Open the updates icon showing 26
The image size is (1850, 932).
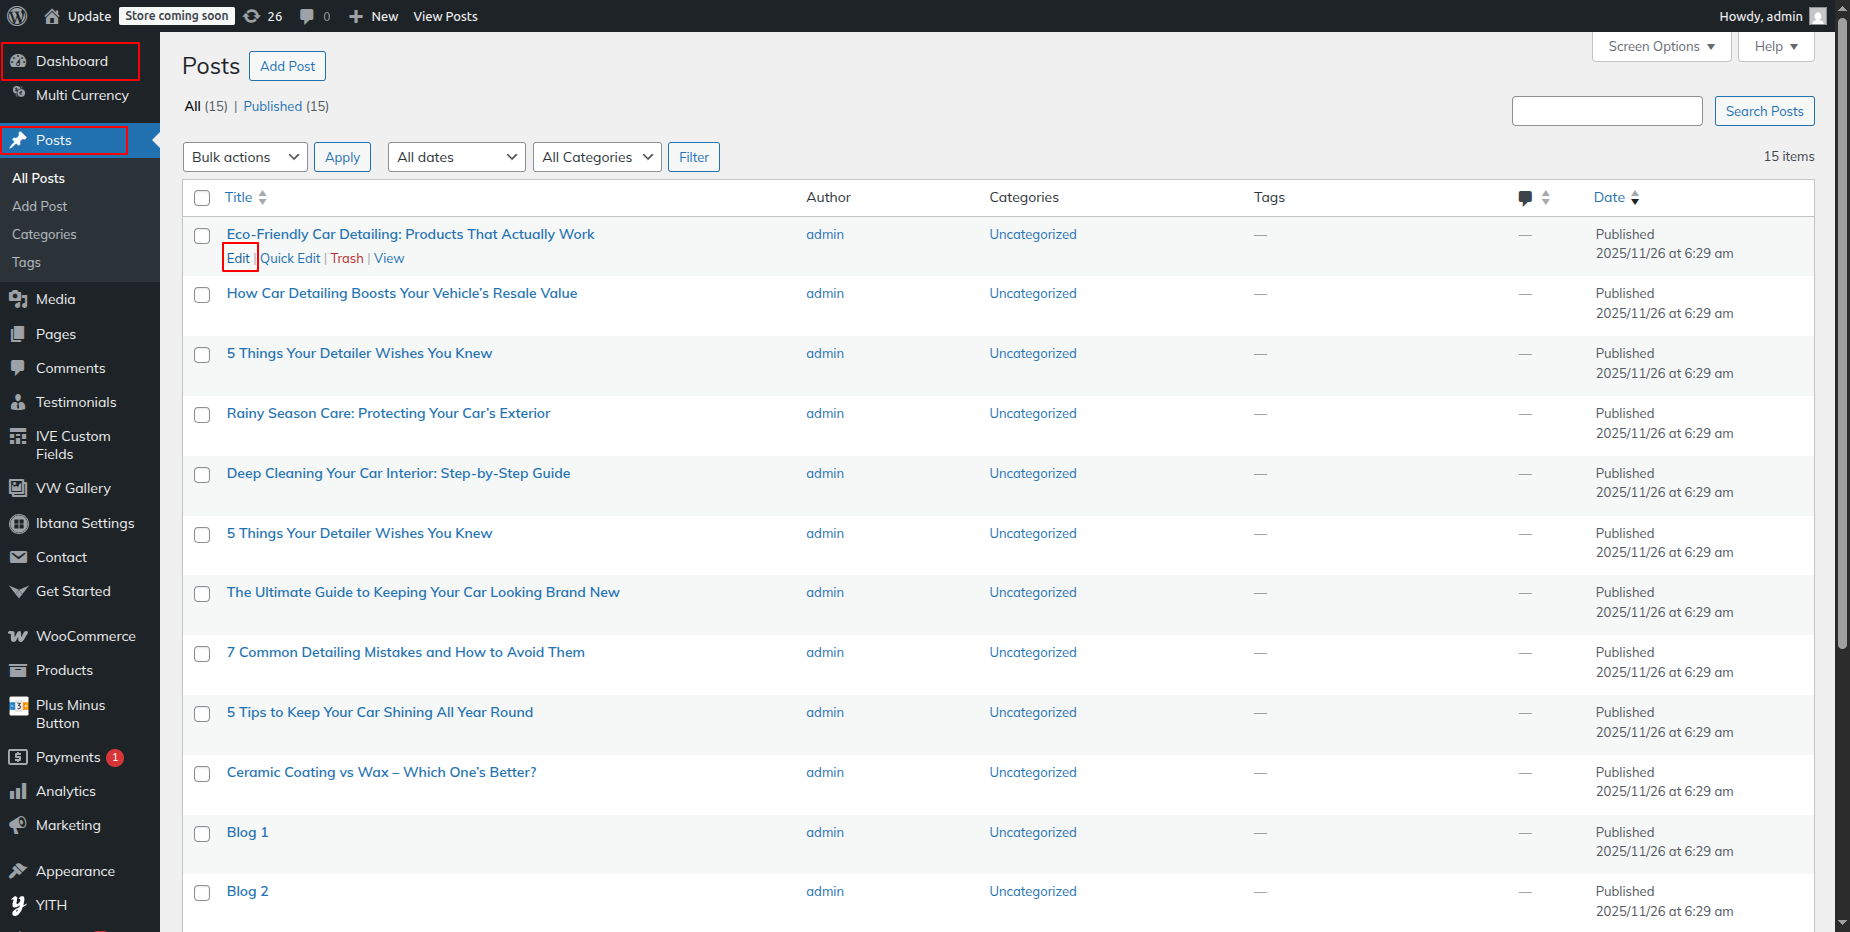[252, 16]
